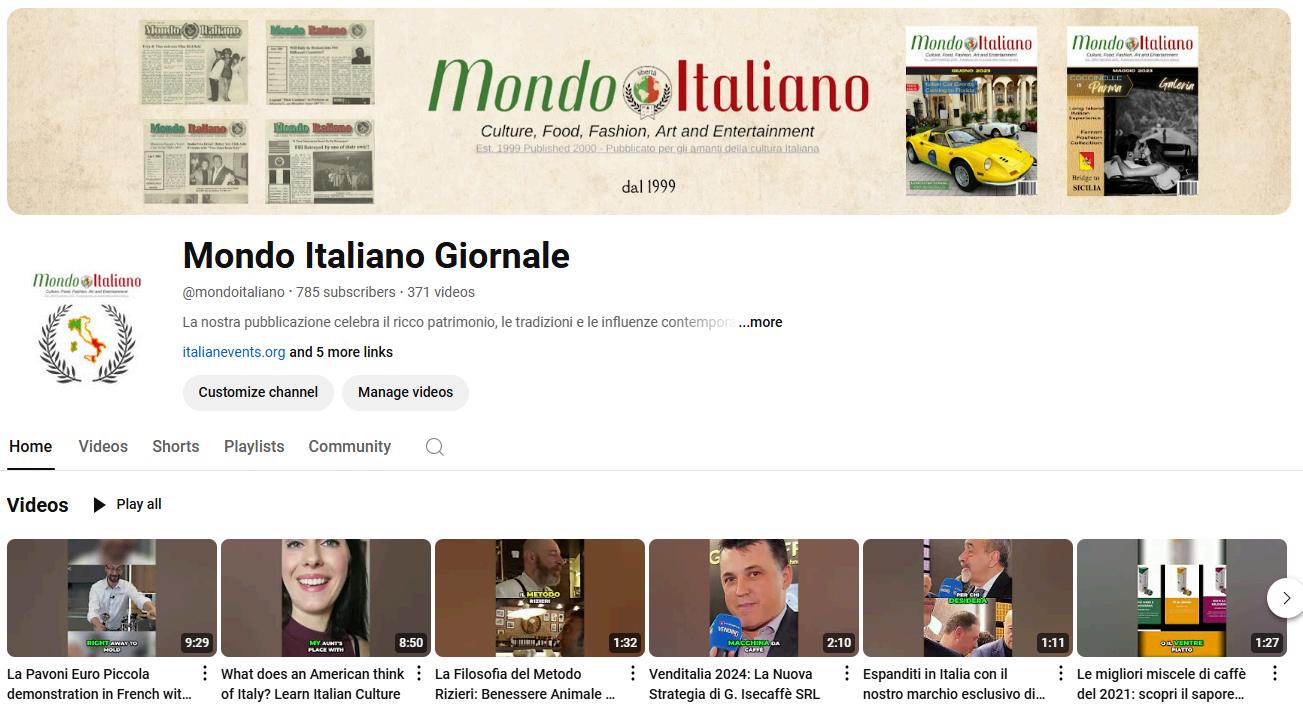Open the Venditalia 2024 video thumbnail
The image size is (1303, 712).
click(754, 598)
